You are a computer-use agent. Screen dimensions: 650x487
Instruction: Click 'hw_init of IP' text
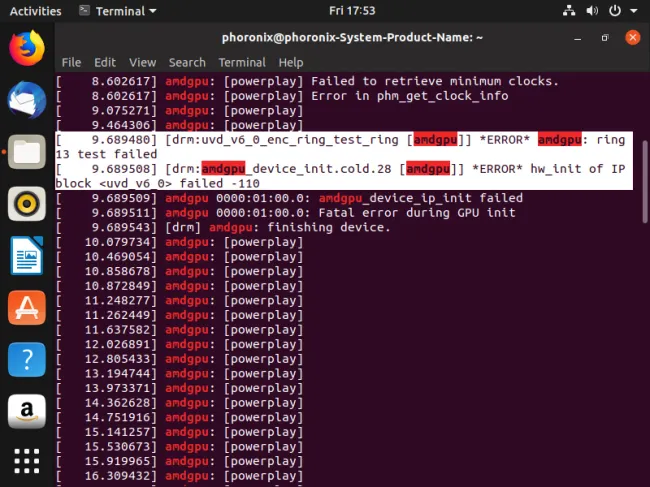(x=577, y=169)
